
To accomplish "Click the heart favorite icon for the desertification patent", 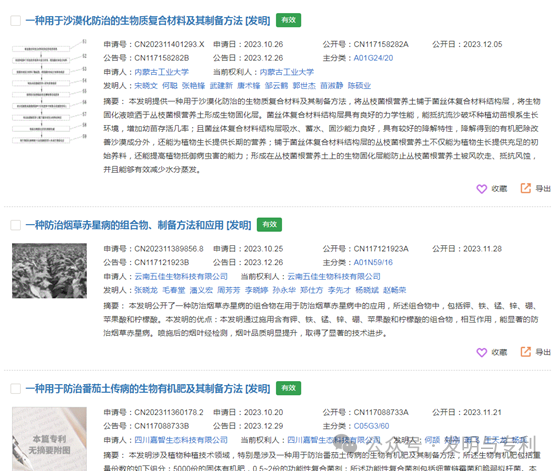I will coord(481,189).
